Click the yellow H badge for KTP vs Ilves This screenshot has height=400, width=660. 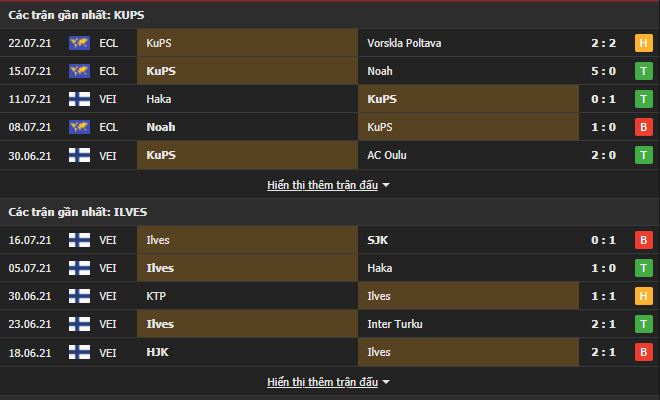pos(644,296)
